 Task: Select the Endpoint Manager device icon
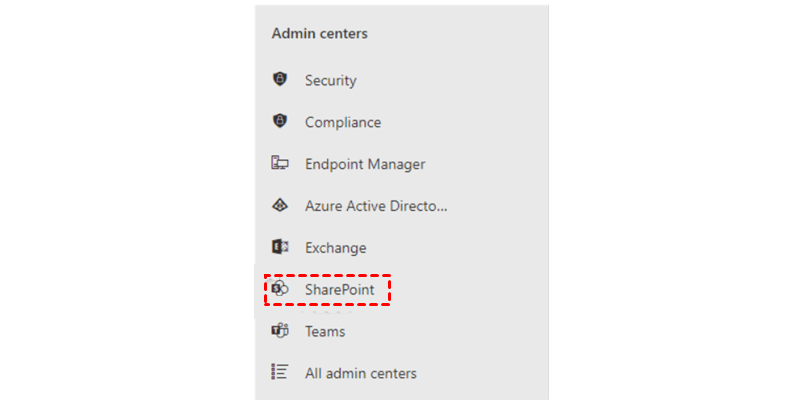pyautogui.click(x=280, y=163)
